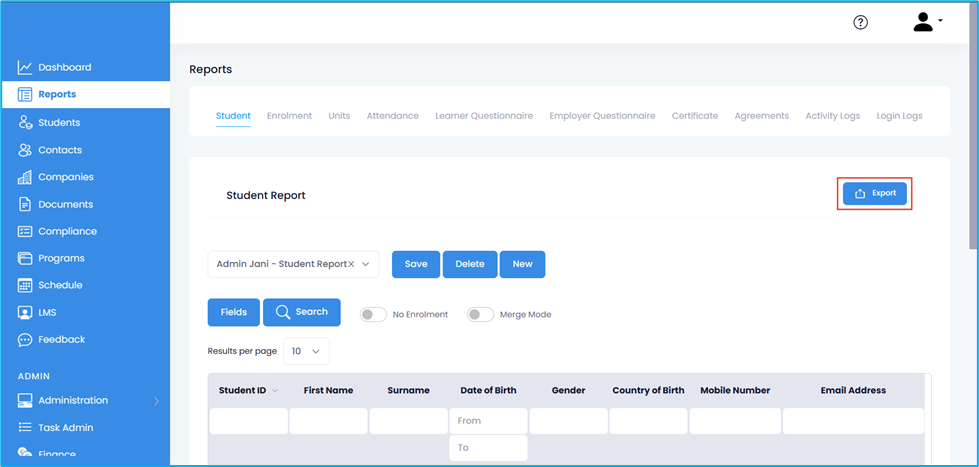Image resolution: width=979 pixels, height=467 pixels.
Task: Switch to the Certificate tab
Action: click(694, 116)
